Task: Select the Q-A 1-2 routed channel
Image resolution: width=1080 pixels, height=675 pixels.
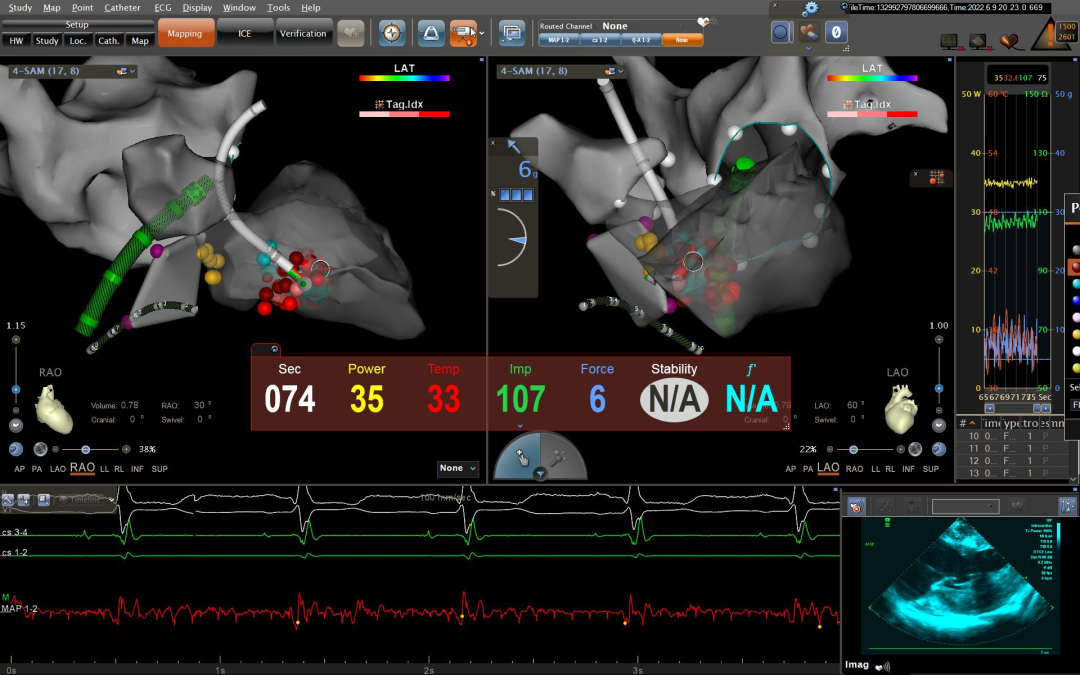Action: point(641,40)
